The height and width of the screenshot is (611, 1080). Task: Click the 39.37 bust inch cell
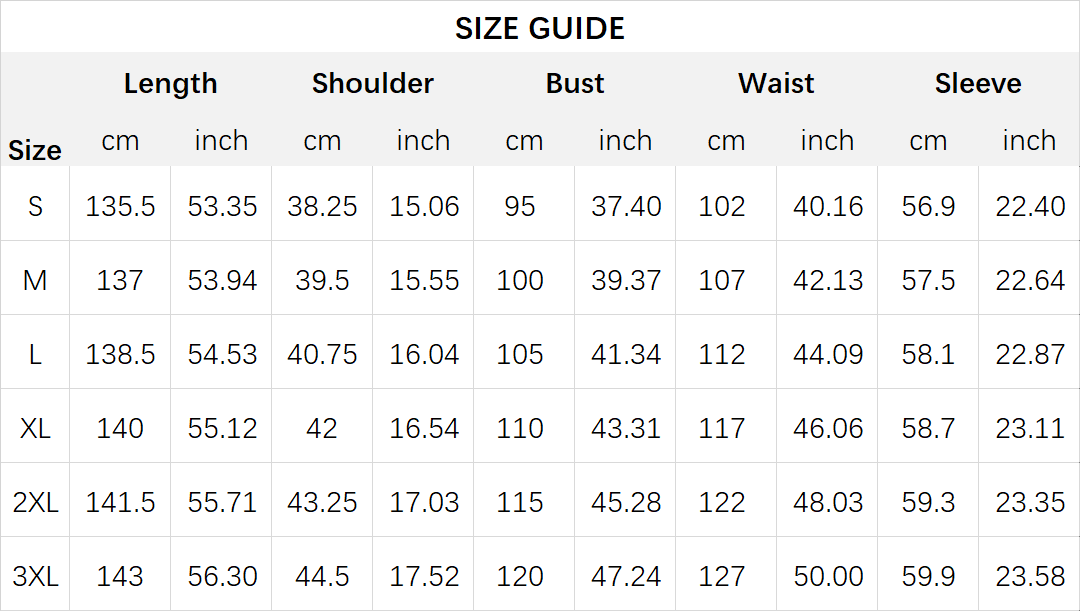pos(625,280)
